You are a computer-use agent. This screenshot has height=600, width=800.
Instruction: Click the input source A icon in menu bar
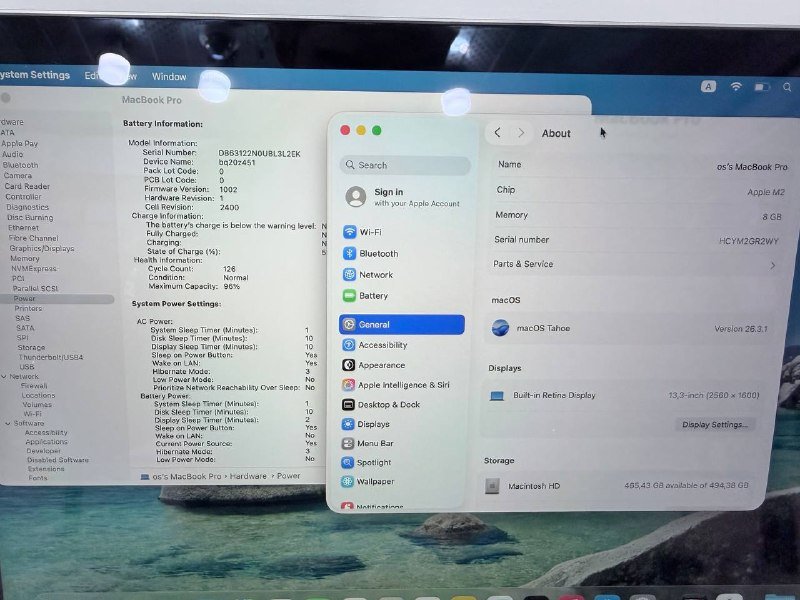[708, 86]
